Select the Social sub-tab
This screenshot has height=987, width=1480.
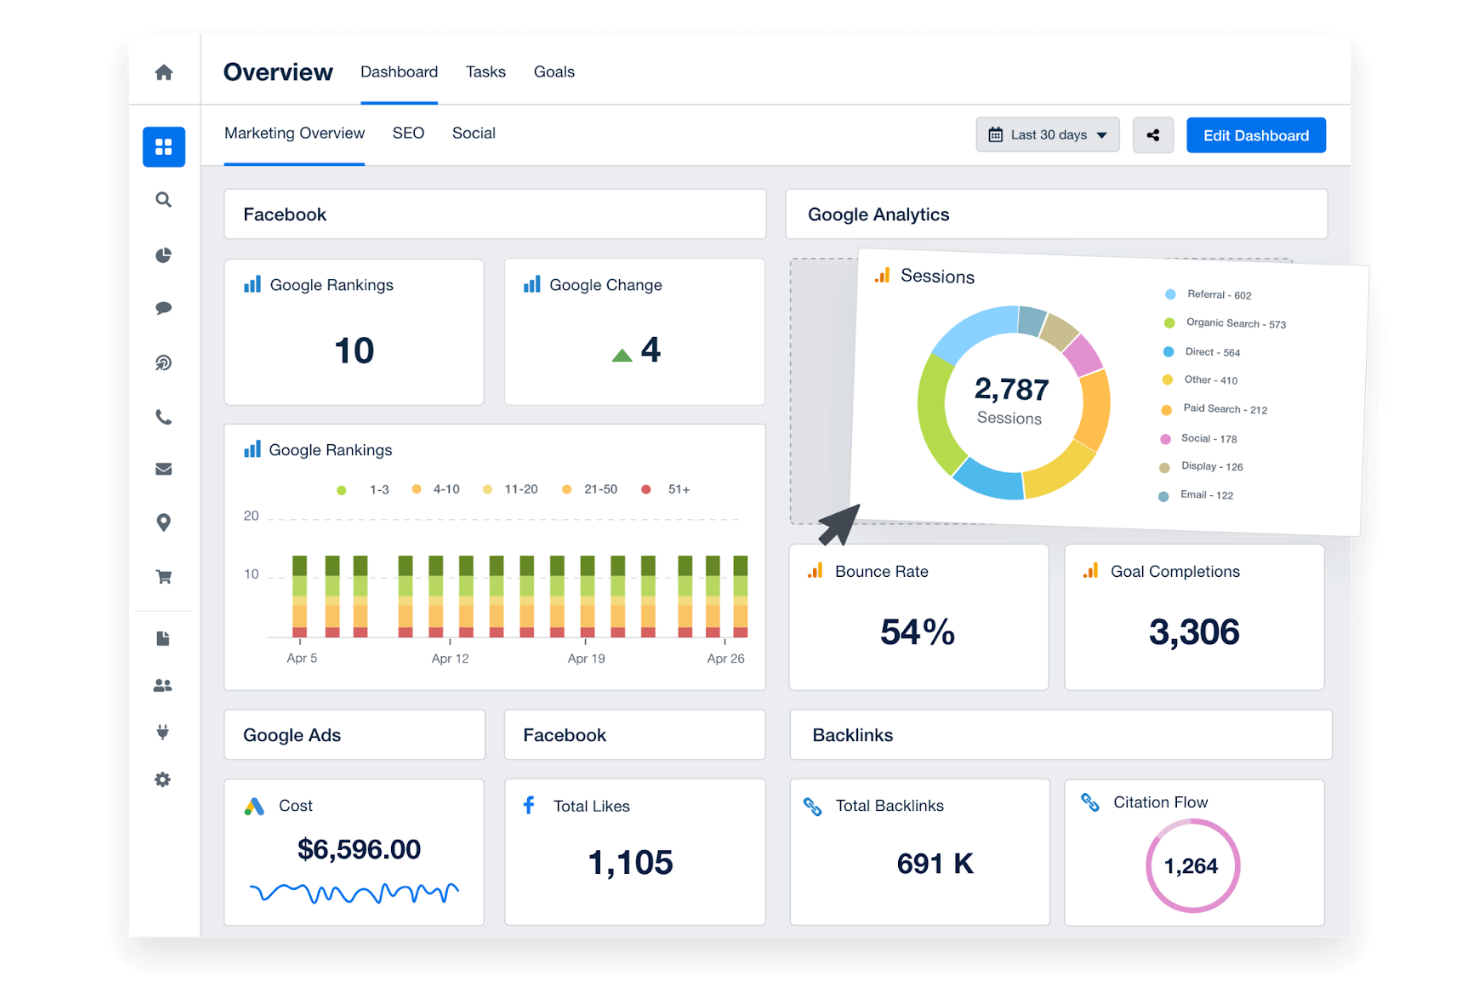click(x=474, y=133)
